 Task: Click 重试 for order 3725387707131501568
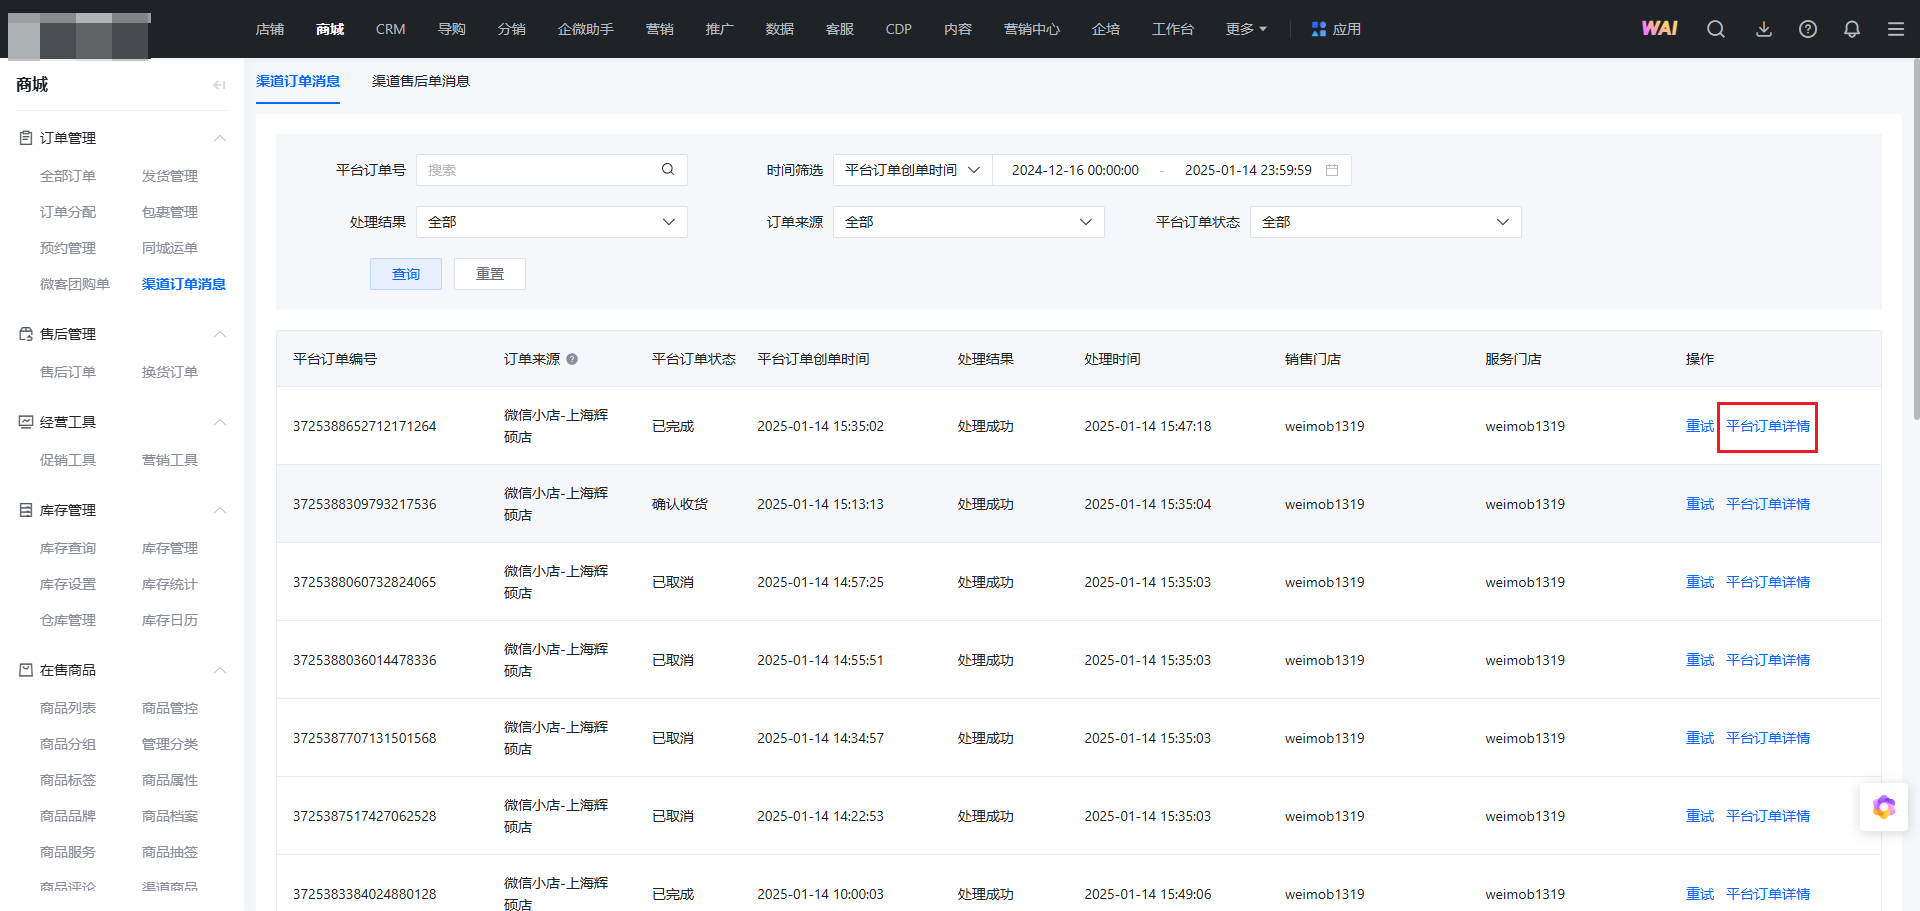point(1700,738)
